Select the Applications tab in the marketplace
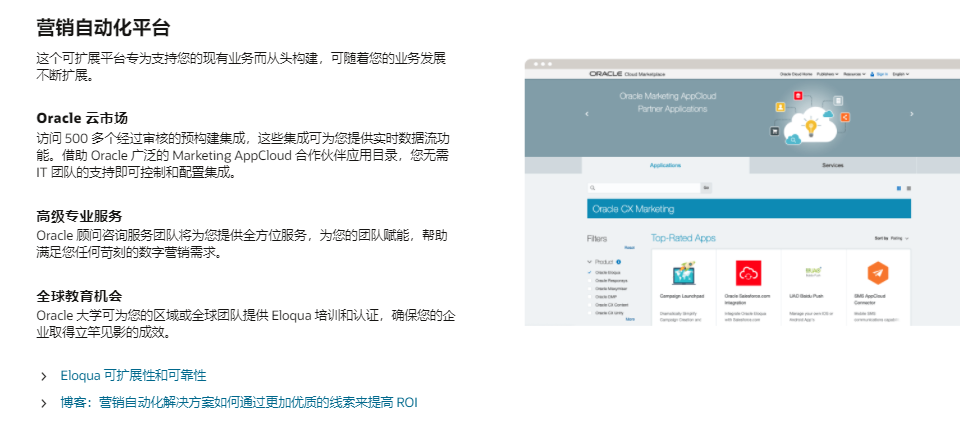The image size is (960, 440). 665,165
